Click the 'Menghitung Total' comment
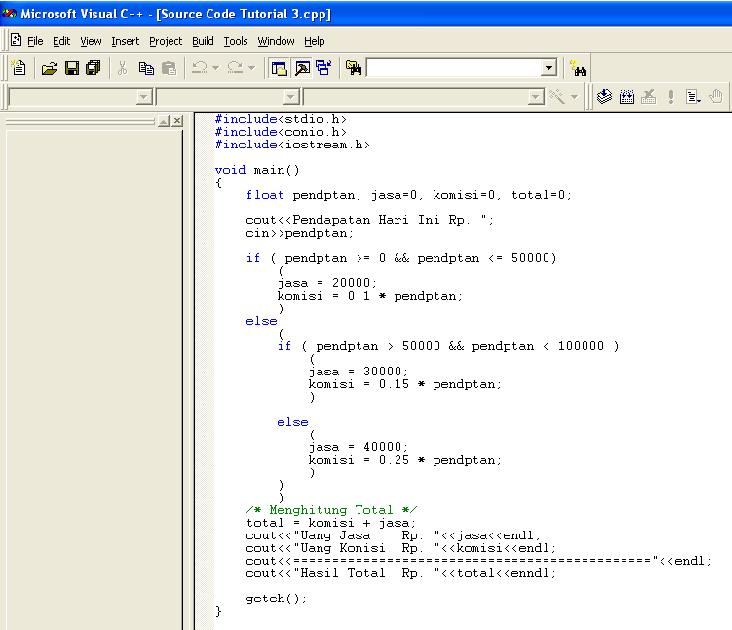 tap(331, 510)
